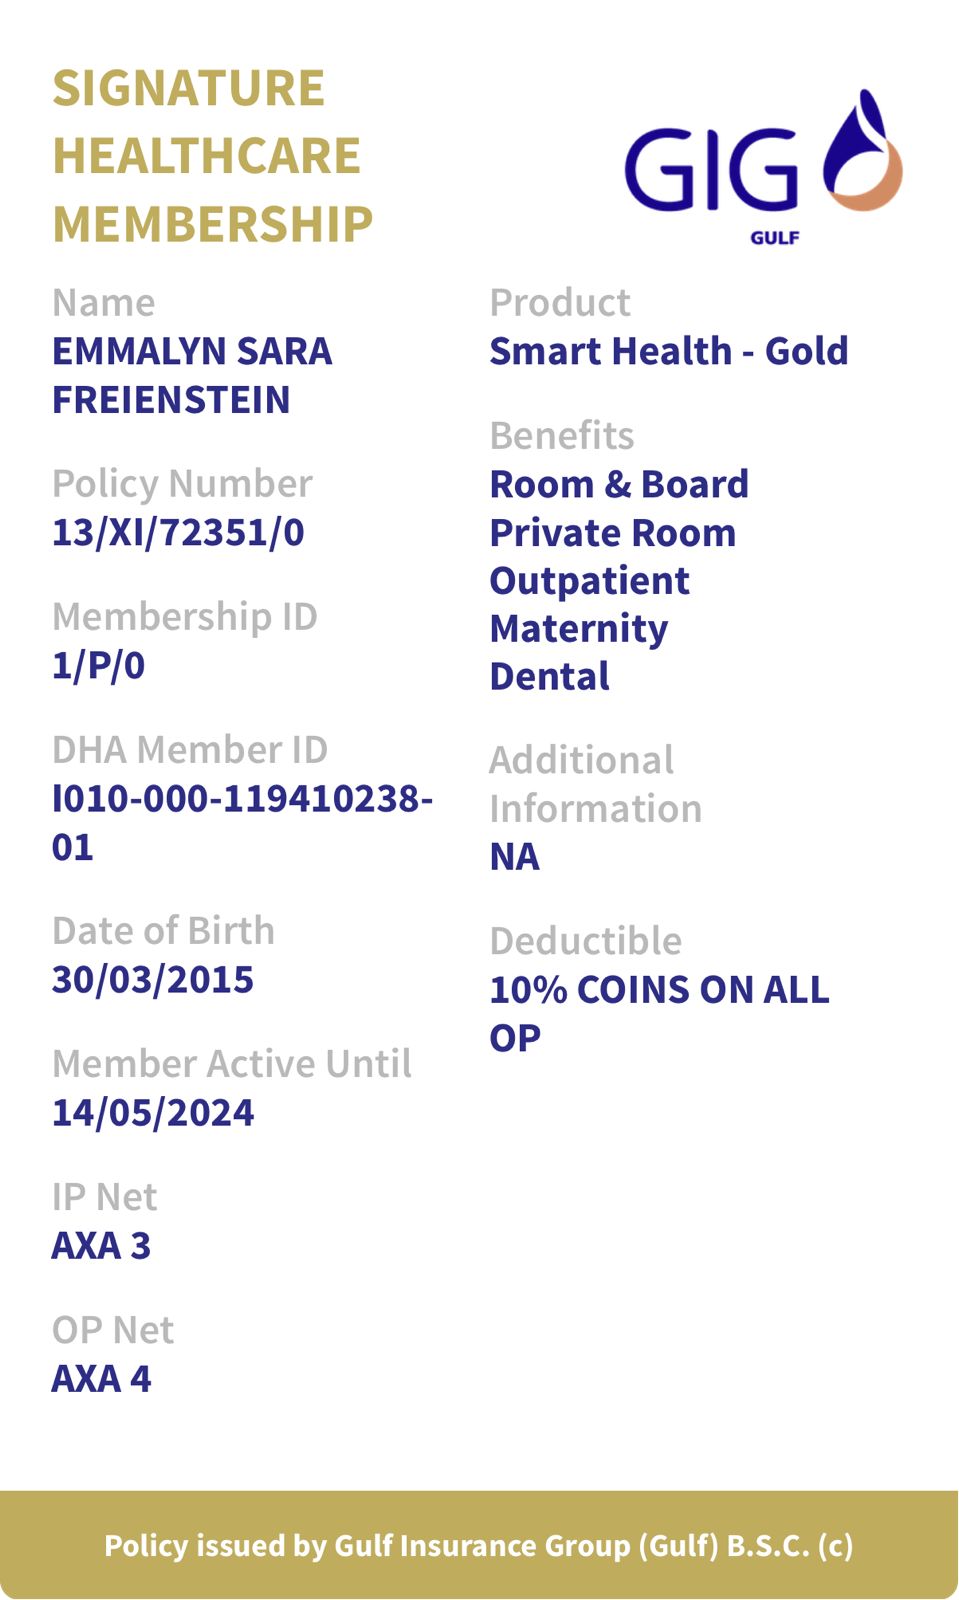The image size is (959, 1600).
Task: Click the Private Room benefit
Action: (x=612, y=532)
